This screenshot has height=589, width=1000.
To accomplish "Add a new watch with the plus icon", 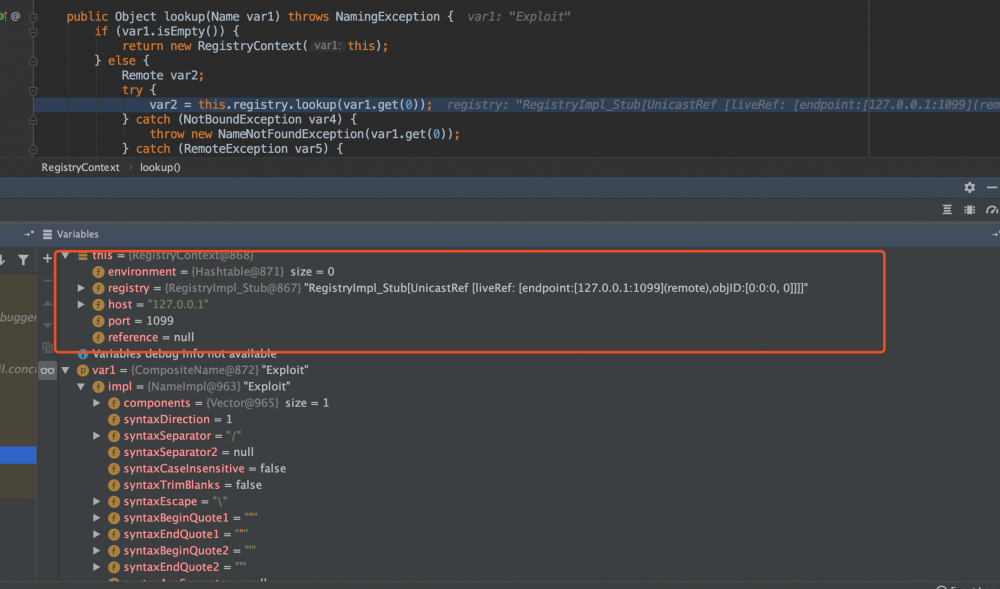I will pos(47,258).
